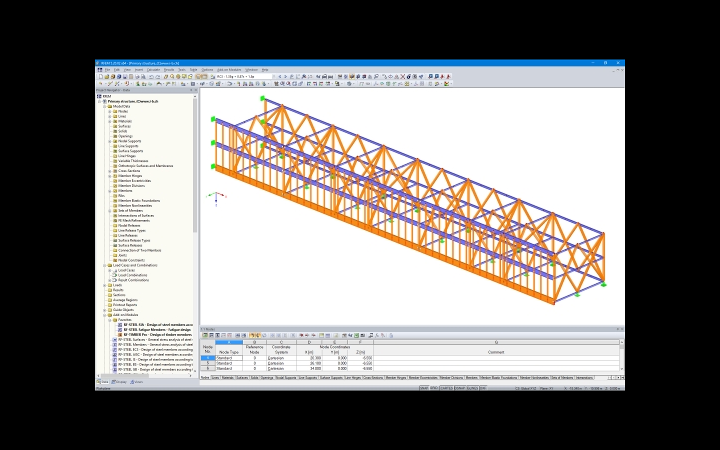Toggle DXF in the status bar
The width and height of the screenshot is (720, 450).
point(483,388)
